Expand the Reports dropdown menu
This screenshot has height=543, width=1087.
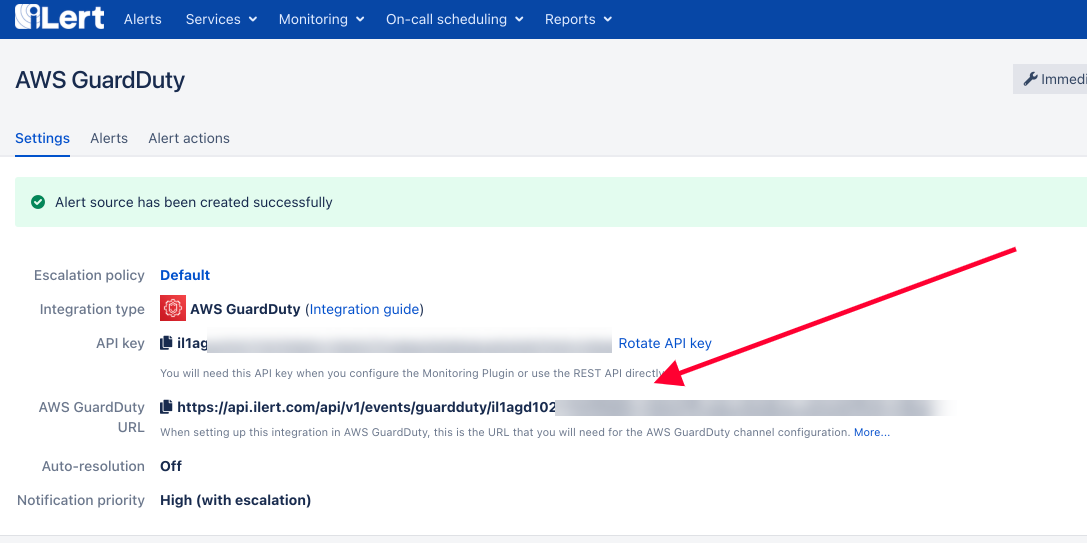click(578, 19)
